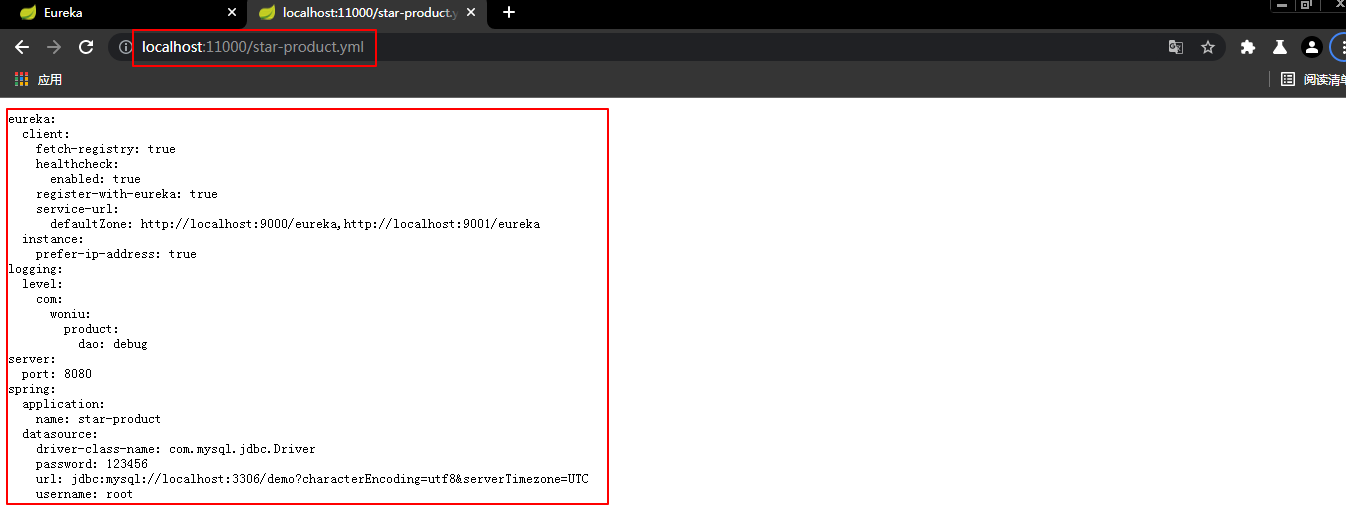Viewport: 1346px width, 511px height.
Task: Open Chrome's three-dot menu
Action: [x=1338, y=47]
